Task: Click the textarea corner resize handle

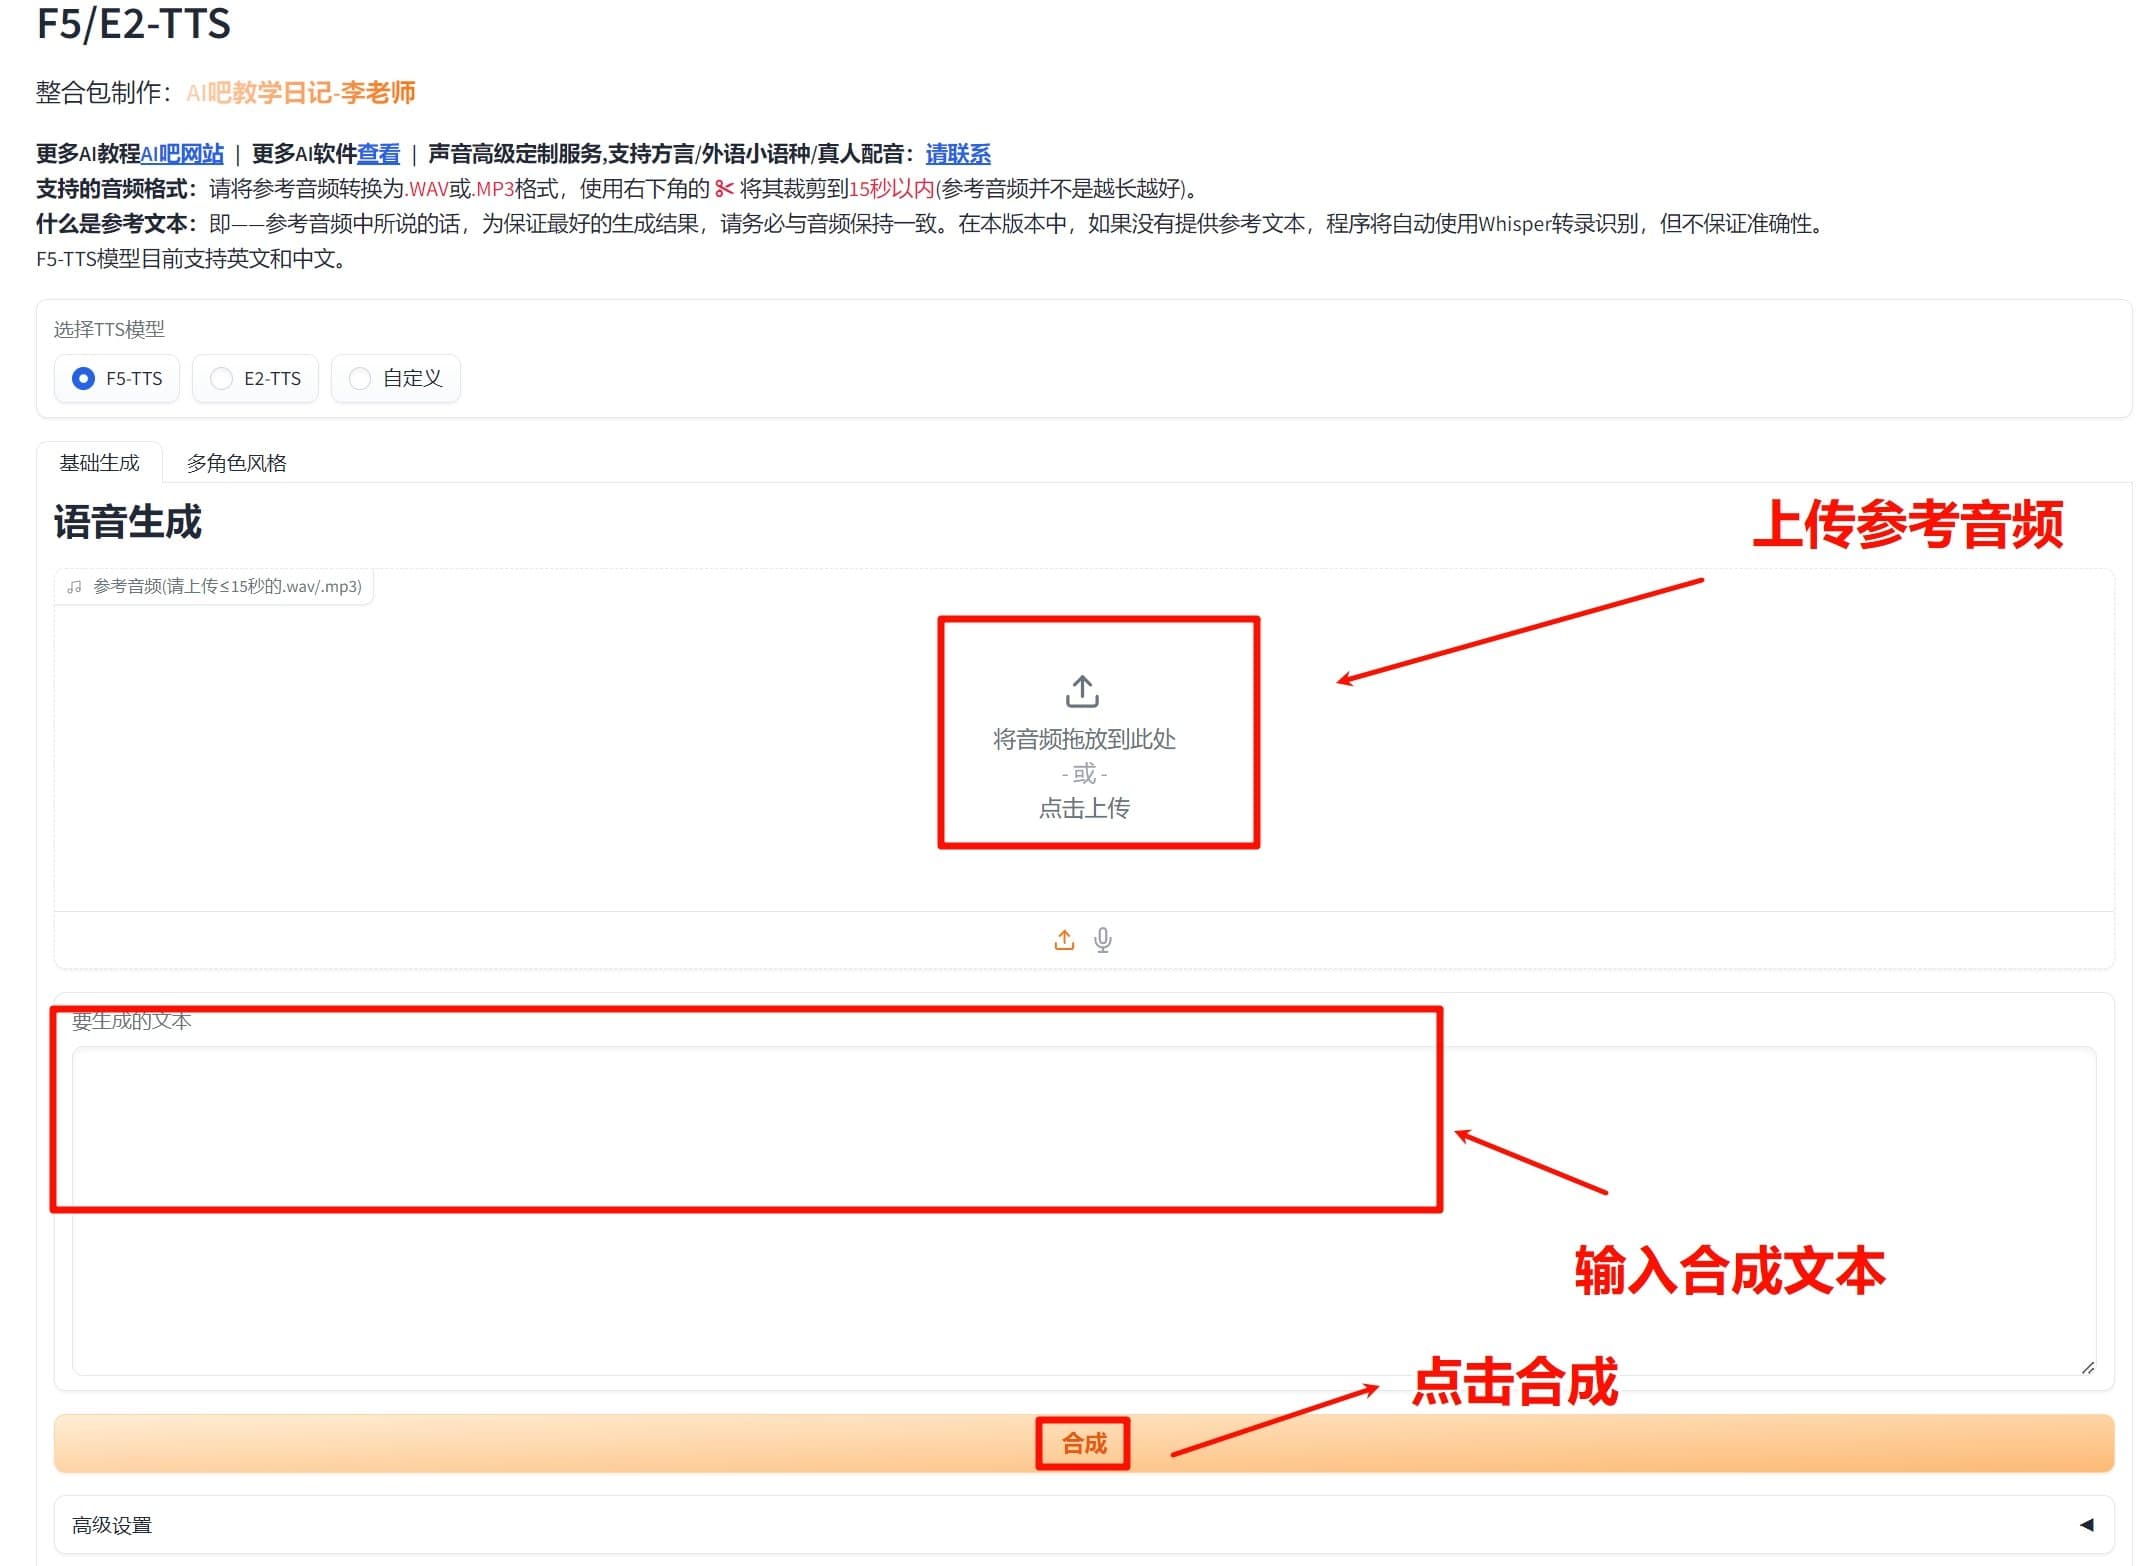Action: click(x=2090, y=1367)
